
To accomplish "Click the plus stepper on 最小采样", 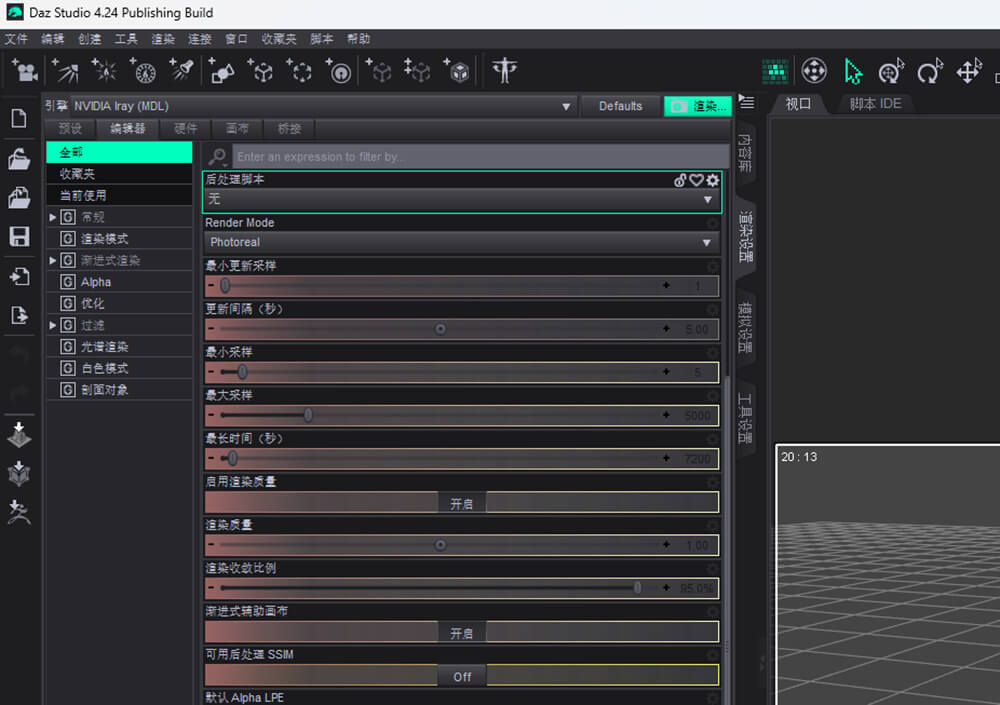I will (666, 372).
